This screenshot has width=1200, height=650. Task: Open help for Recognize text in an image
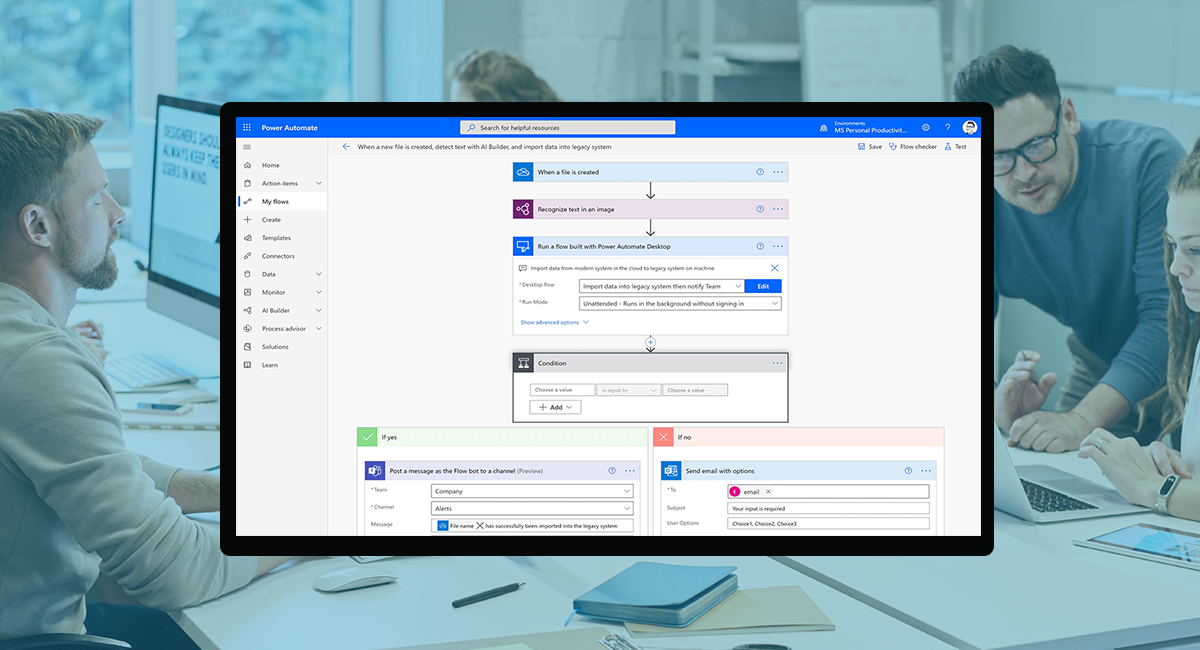tap(760, 209)
